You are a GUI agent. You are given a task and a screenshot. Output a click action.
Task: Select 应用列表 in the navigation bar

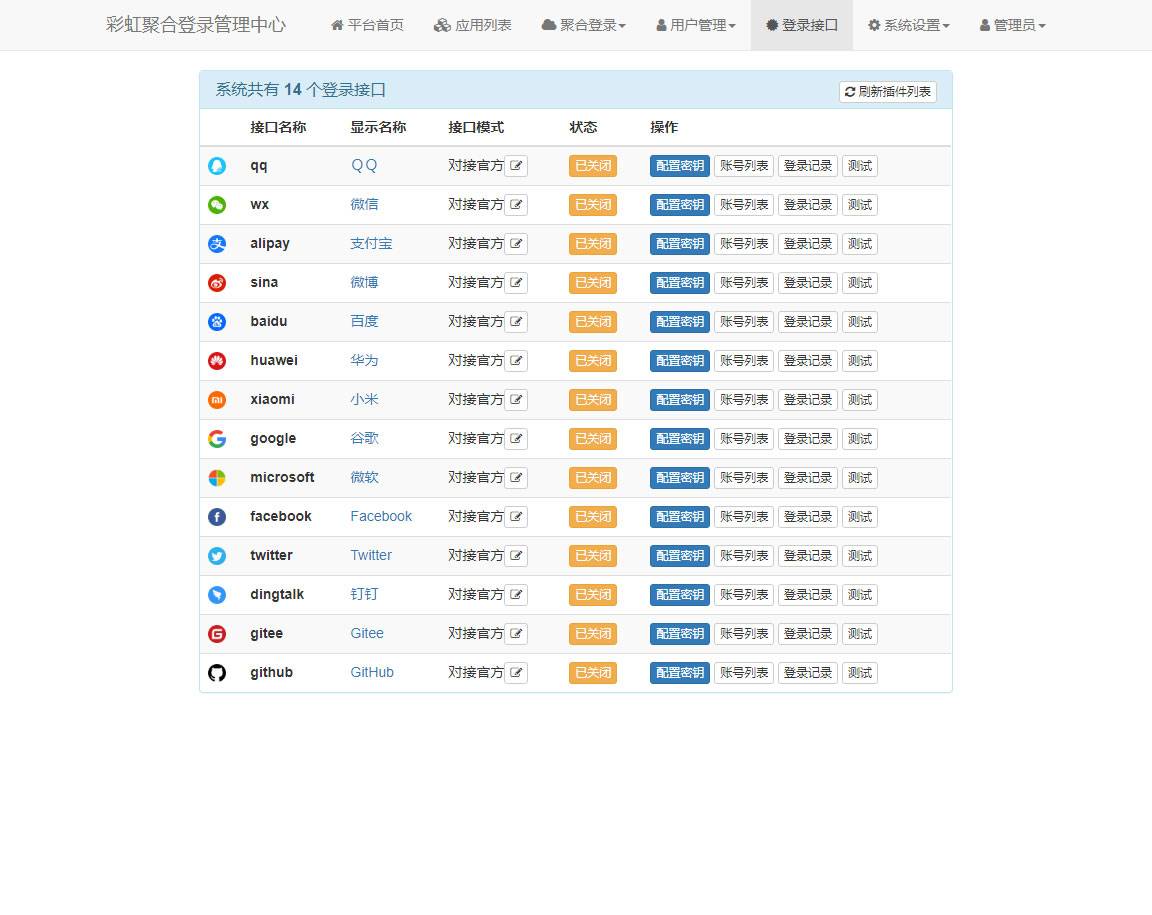[x=472, y=26]
